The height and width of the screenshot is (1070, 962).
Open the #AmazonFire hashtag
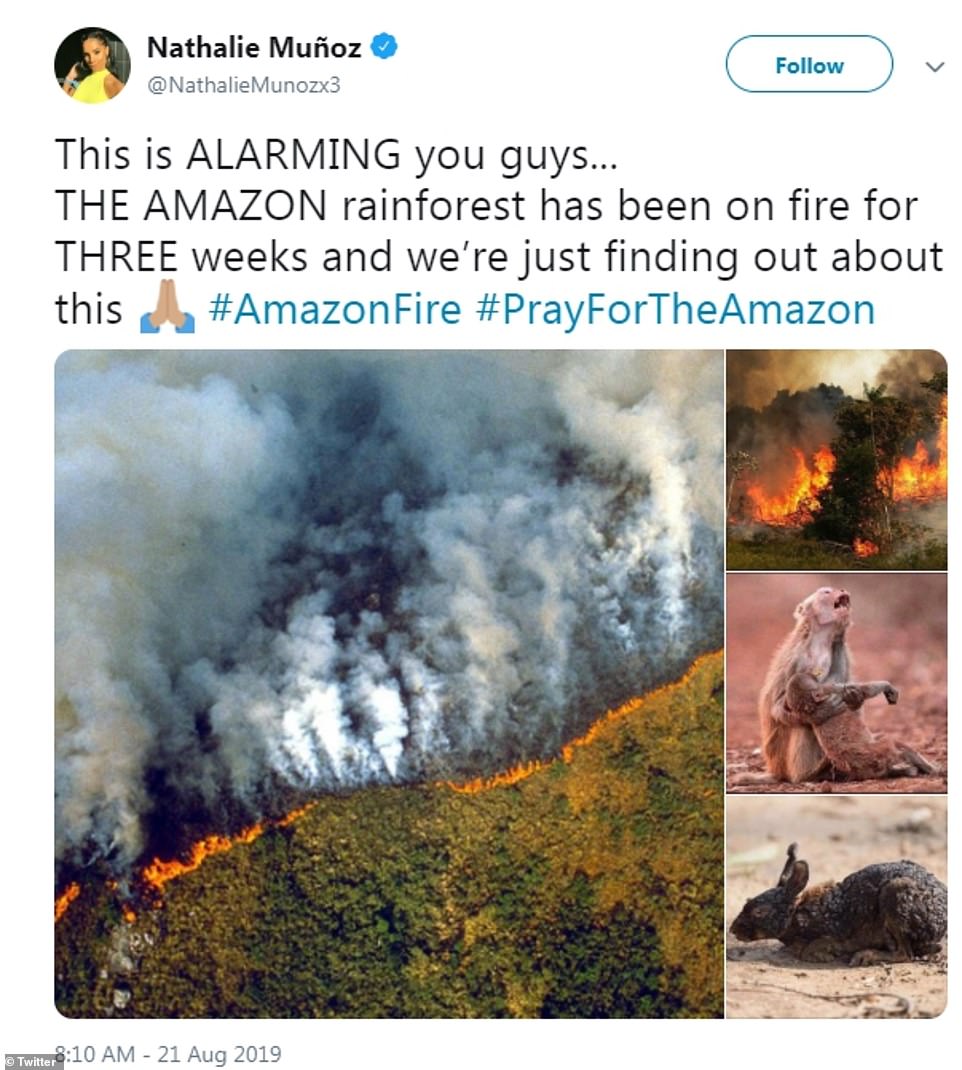335,310
